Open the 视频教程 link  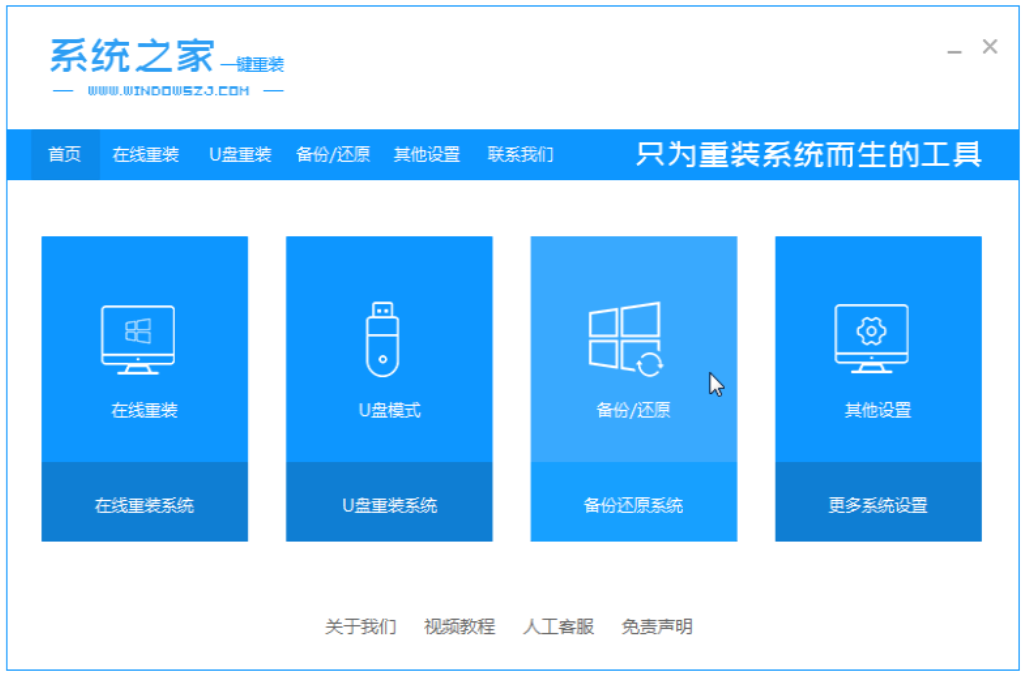click(x=459, y=627)
